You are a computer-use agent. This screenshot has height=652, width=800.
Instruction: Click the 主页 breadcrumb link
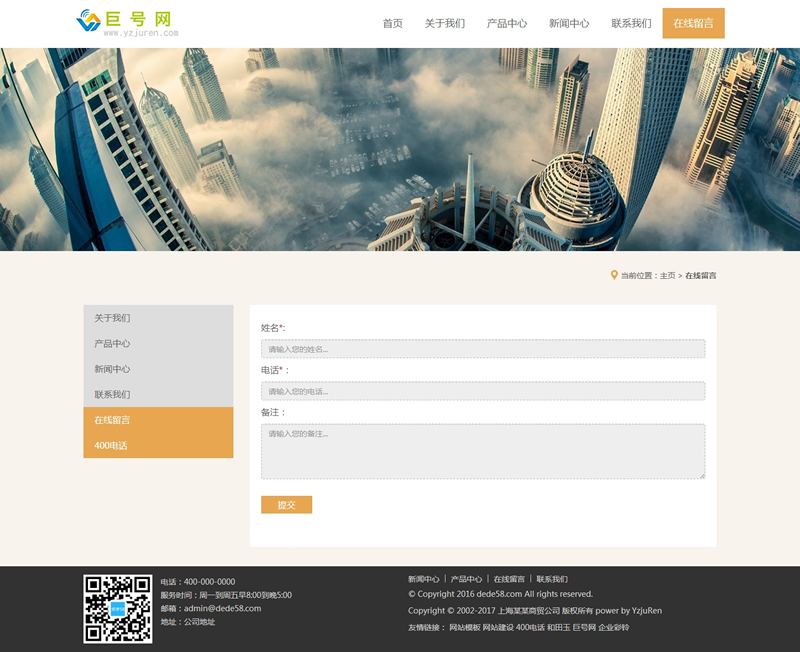(667, 276)
